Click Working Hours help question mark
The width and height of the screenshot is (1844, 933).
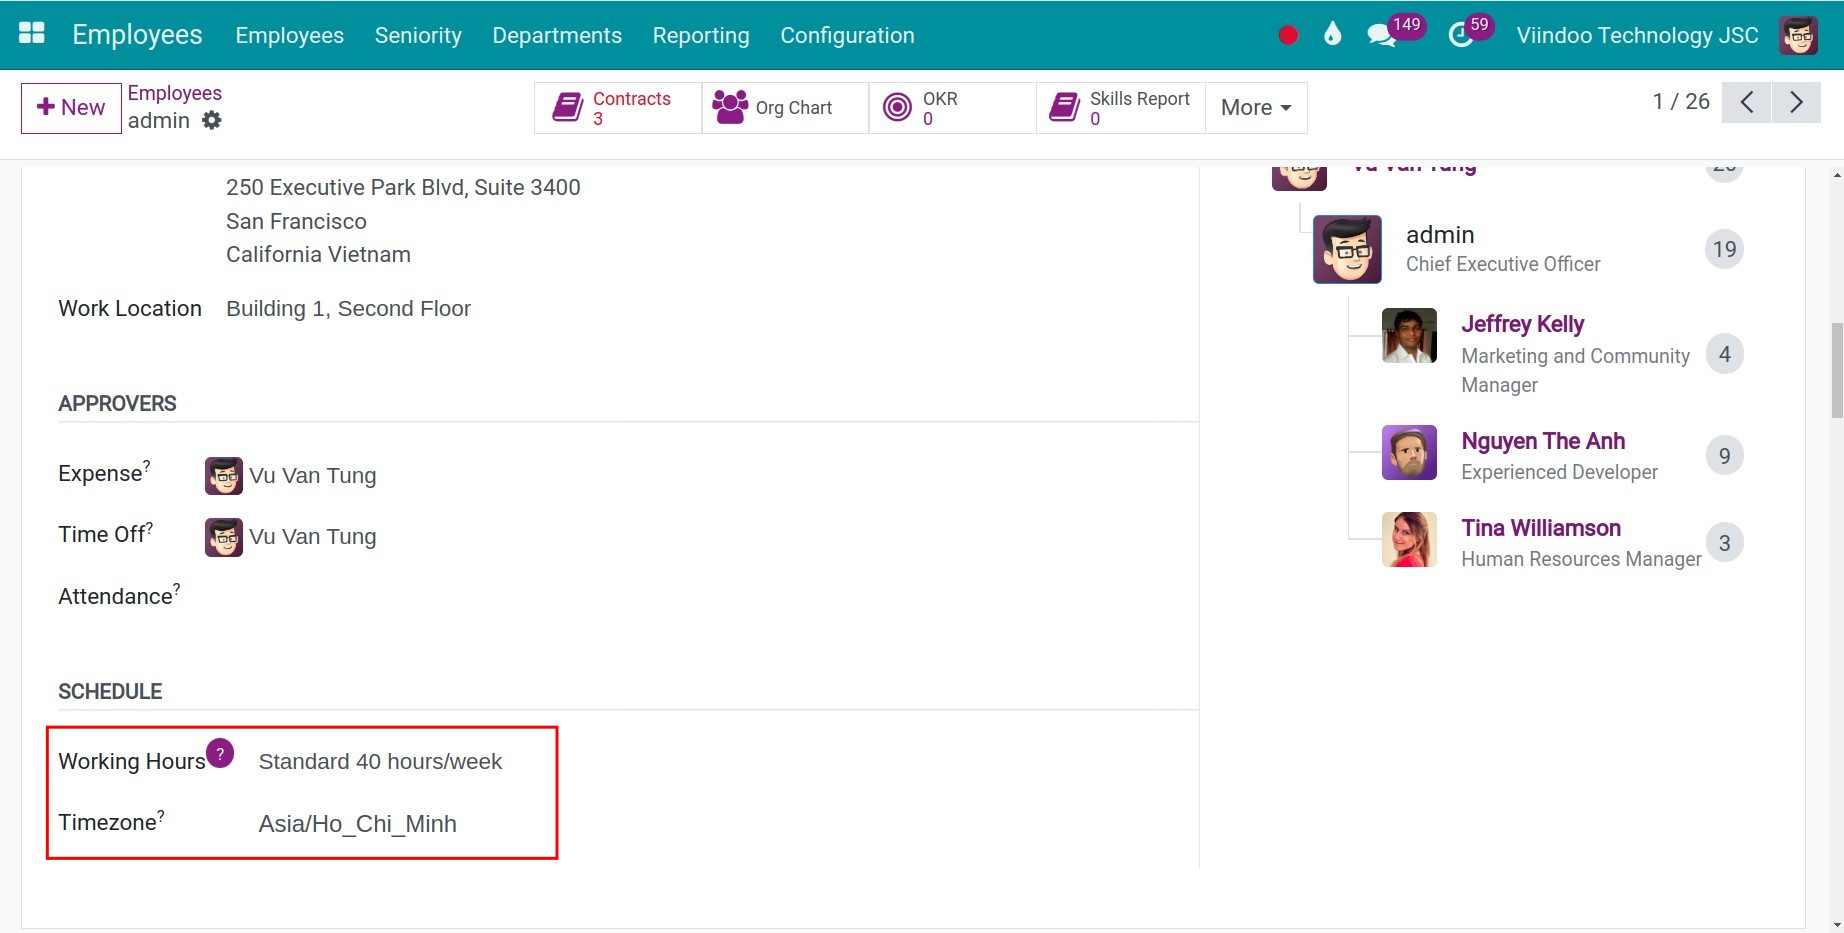click(220, 753)
